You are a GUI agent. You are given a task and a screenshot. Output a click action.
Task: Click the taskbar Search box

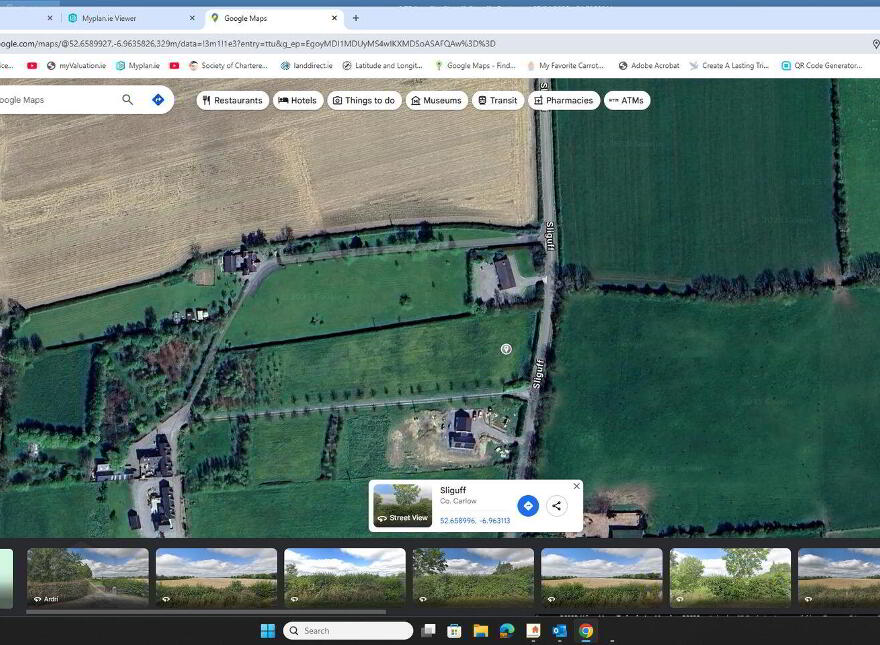coord(348,630)
